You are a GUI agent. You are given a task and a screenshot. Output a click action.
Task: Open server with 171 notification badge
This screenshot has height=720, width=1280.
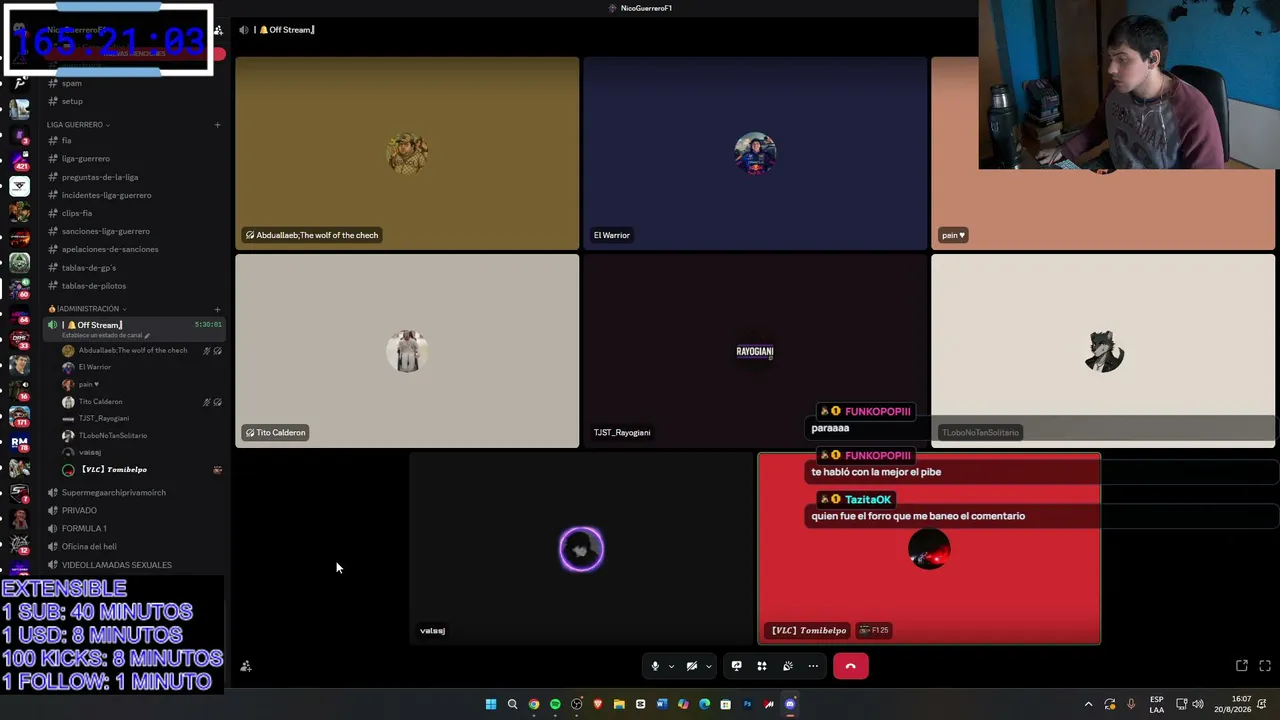tap(19, 416)
